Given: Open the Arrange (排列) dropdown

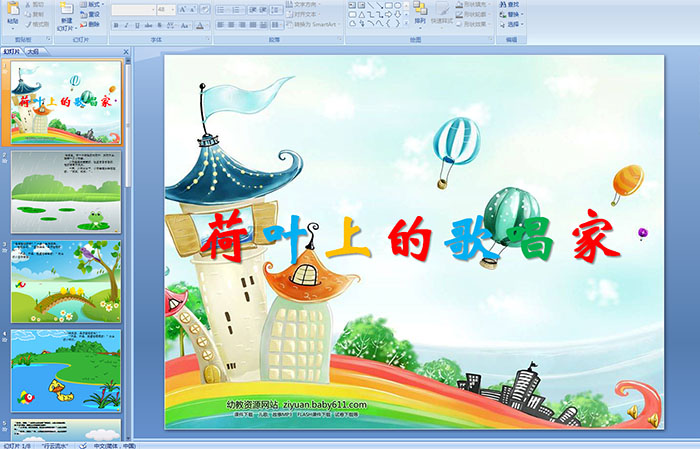Looking at the screenshot, I should 420,13.
